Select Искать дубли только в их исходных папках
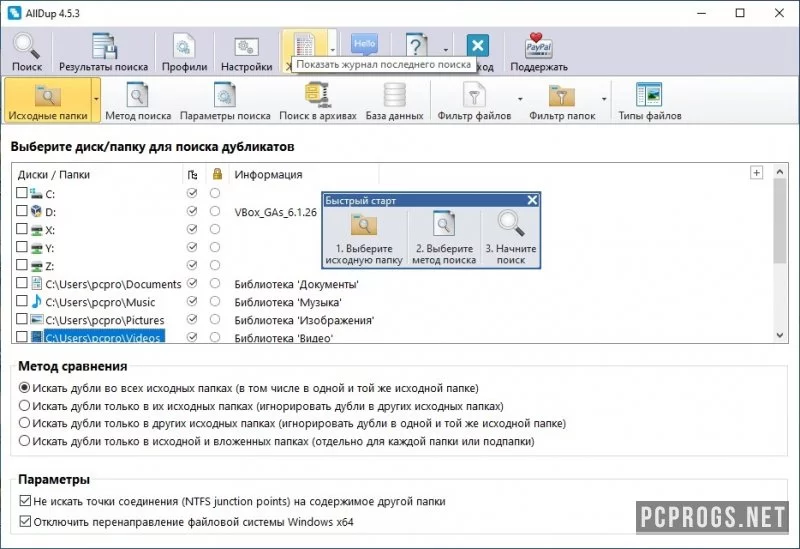 click(261, 406)
